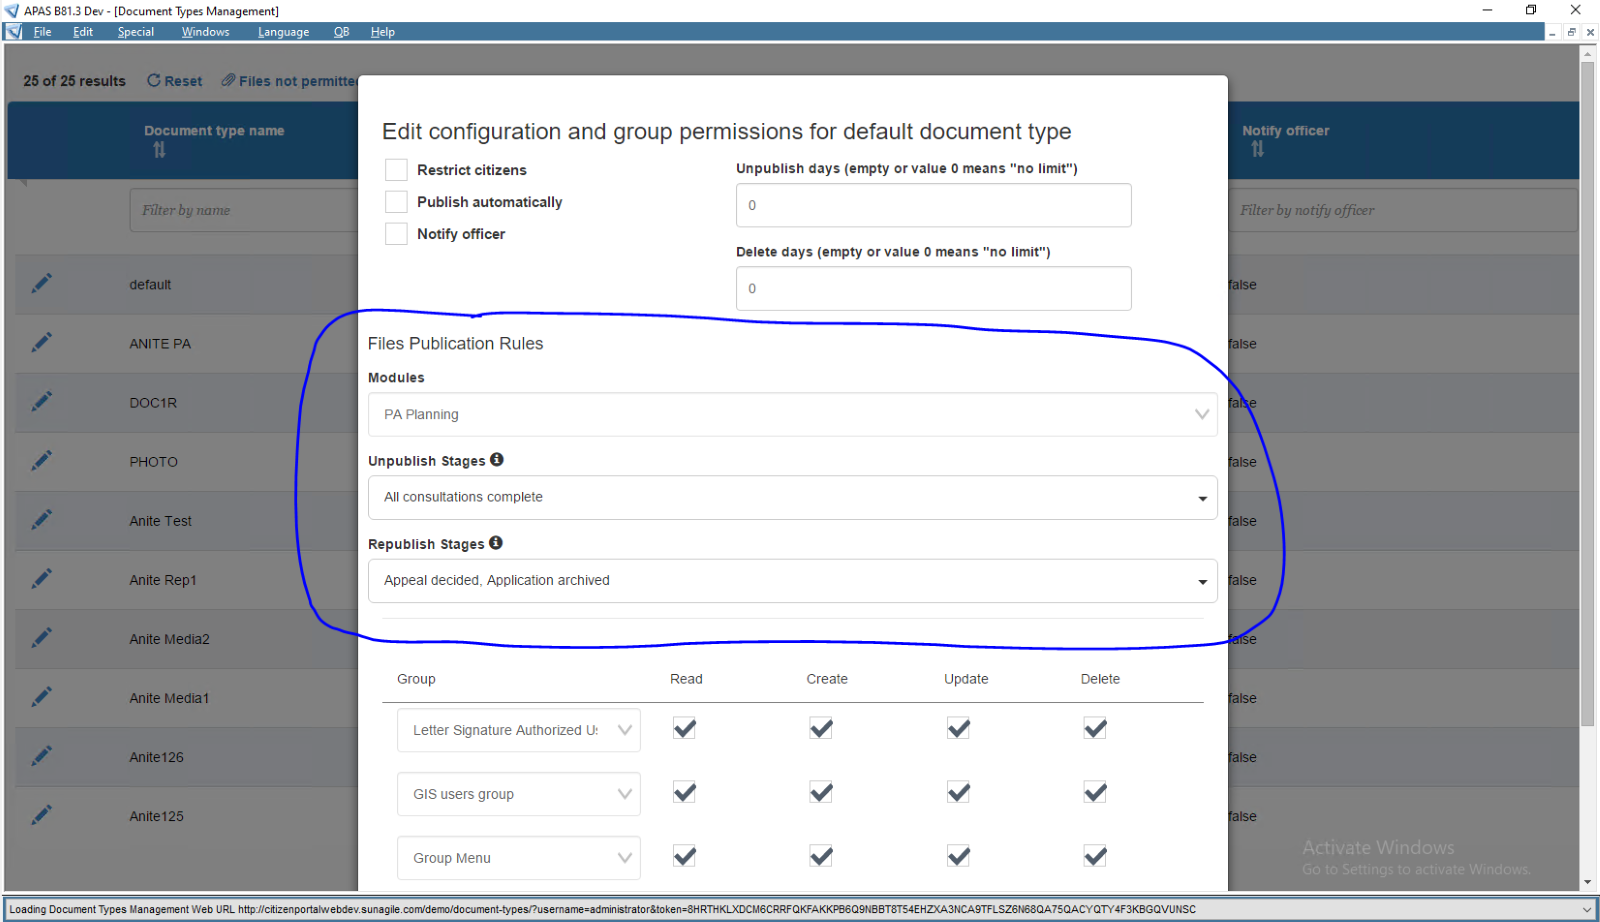Uncheck Read for Group Menu row

click(x=684, y=857)
